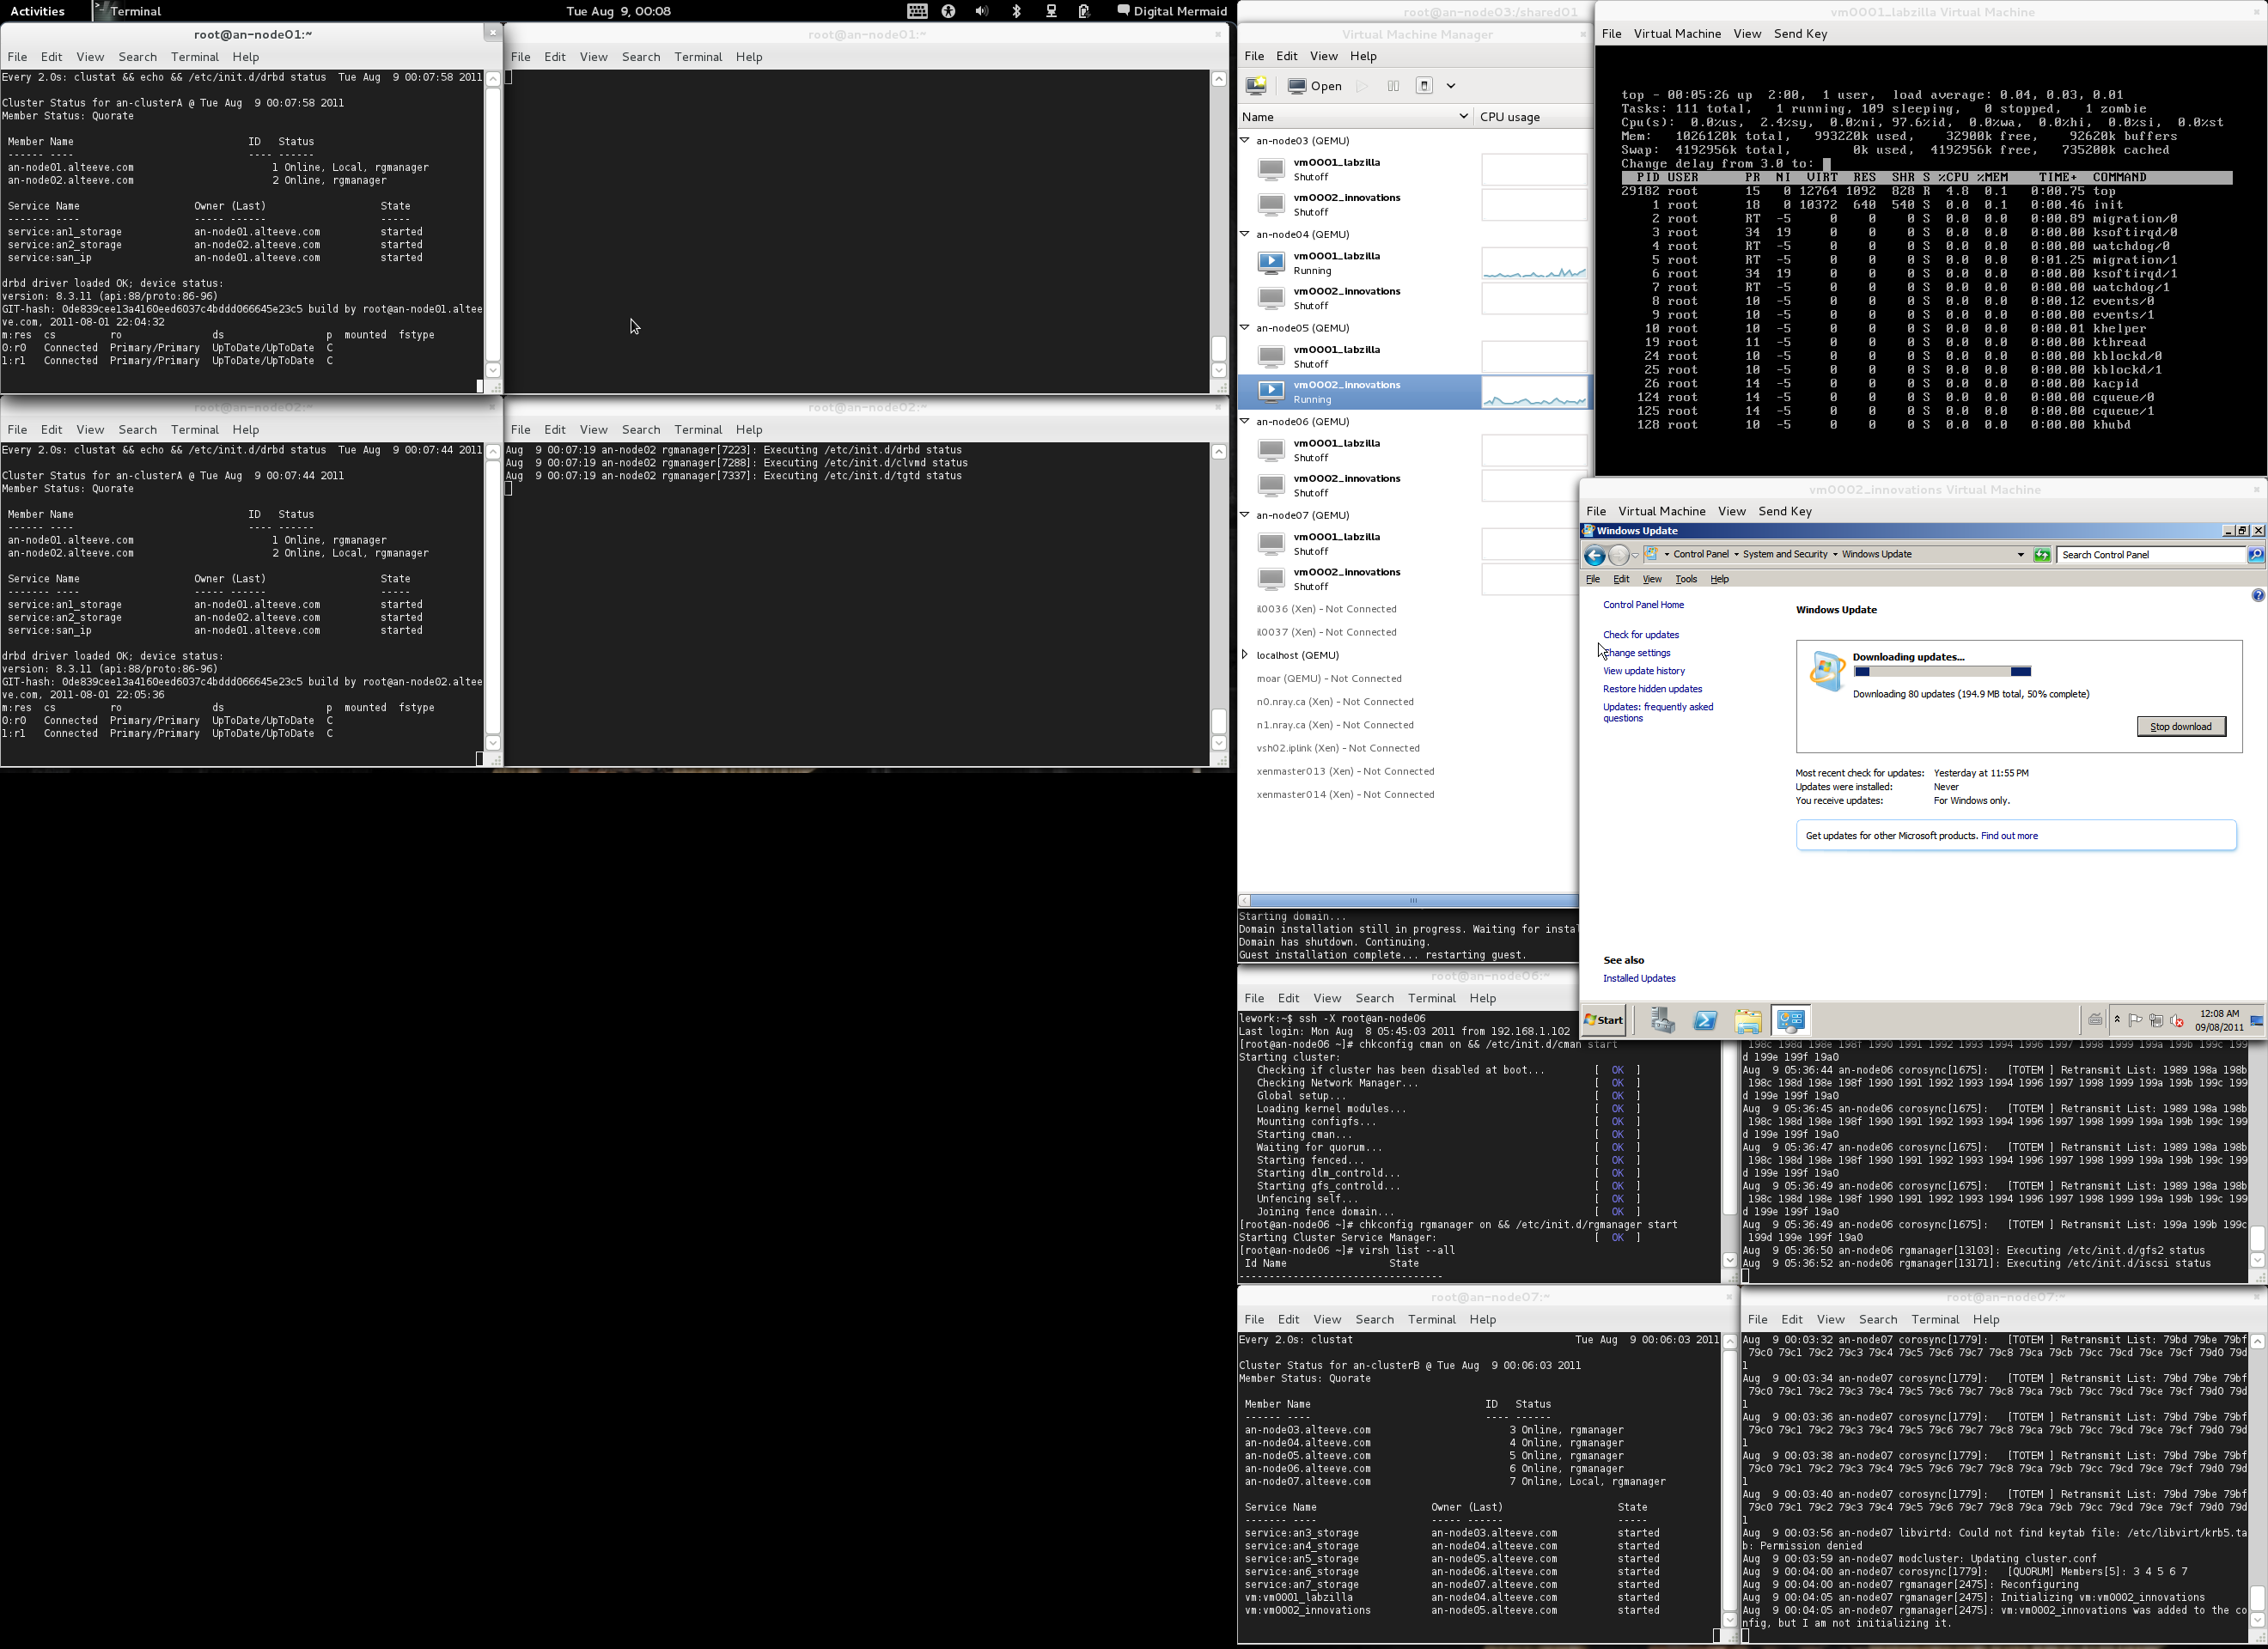Open the Check for updates link
2268x1649 pixels.
click(x=1640, y=635)
